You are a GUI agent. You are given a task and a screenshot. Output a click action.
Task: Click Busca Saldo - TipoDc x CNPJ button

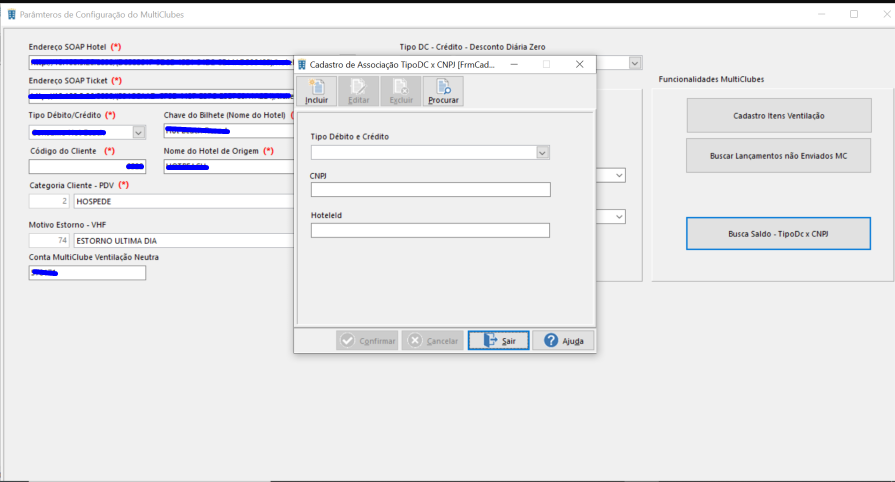[779, 234]
